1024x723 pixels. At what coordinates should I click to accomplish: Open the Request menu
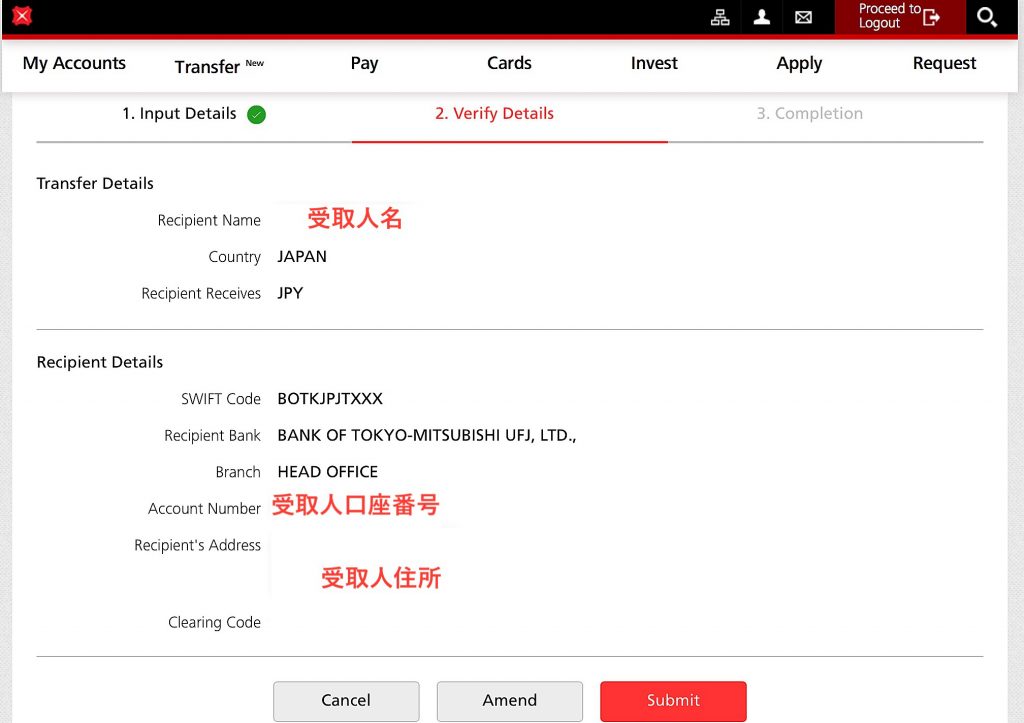tap(944, 63)
